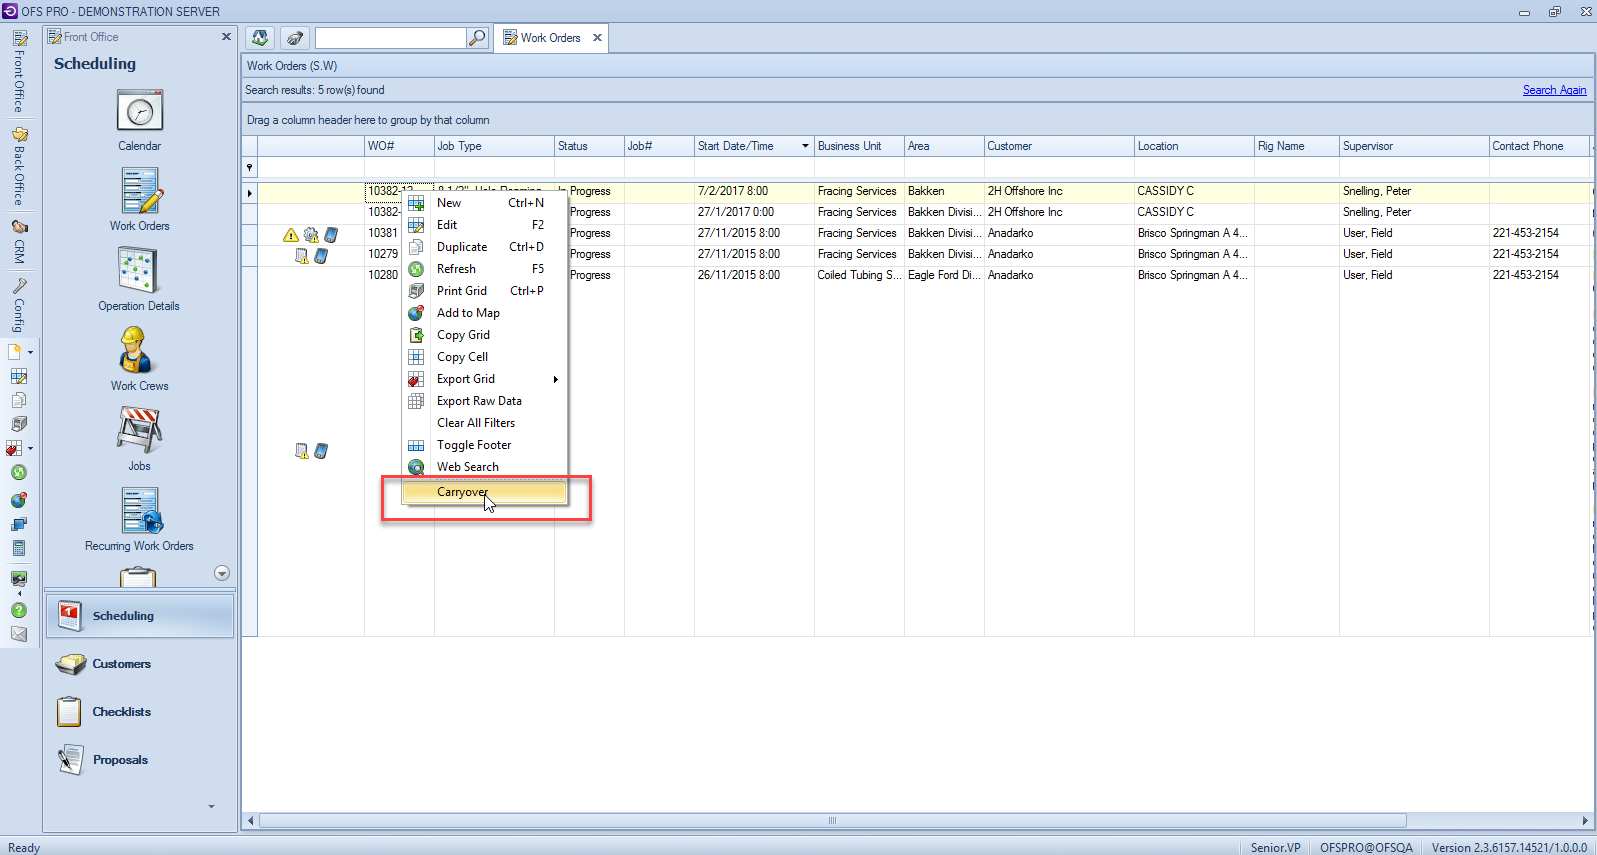The height and width of the screenshot is (855, 1597).
Task: Click the mail envelope sidebar icon
Action: pyautogui.click(x=19, y=634)
